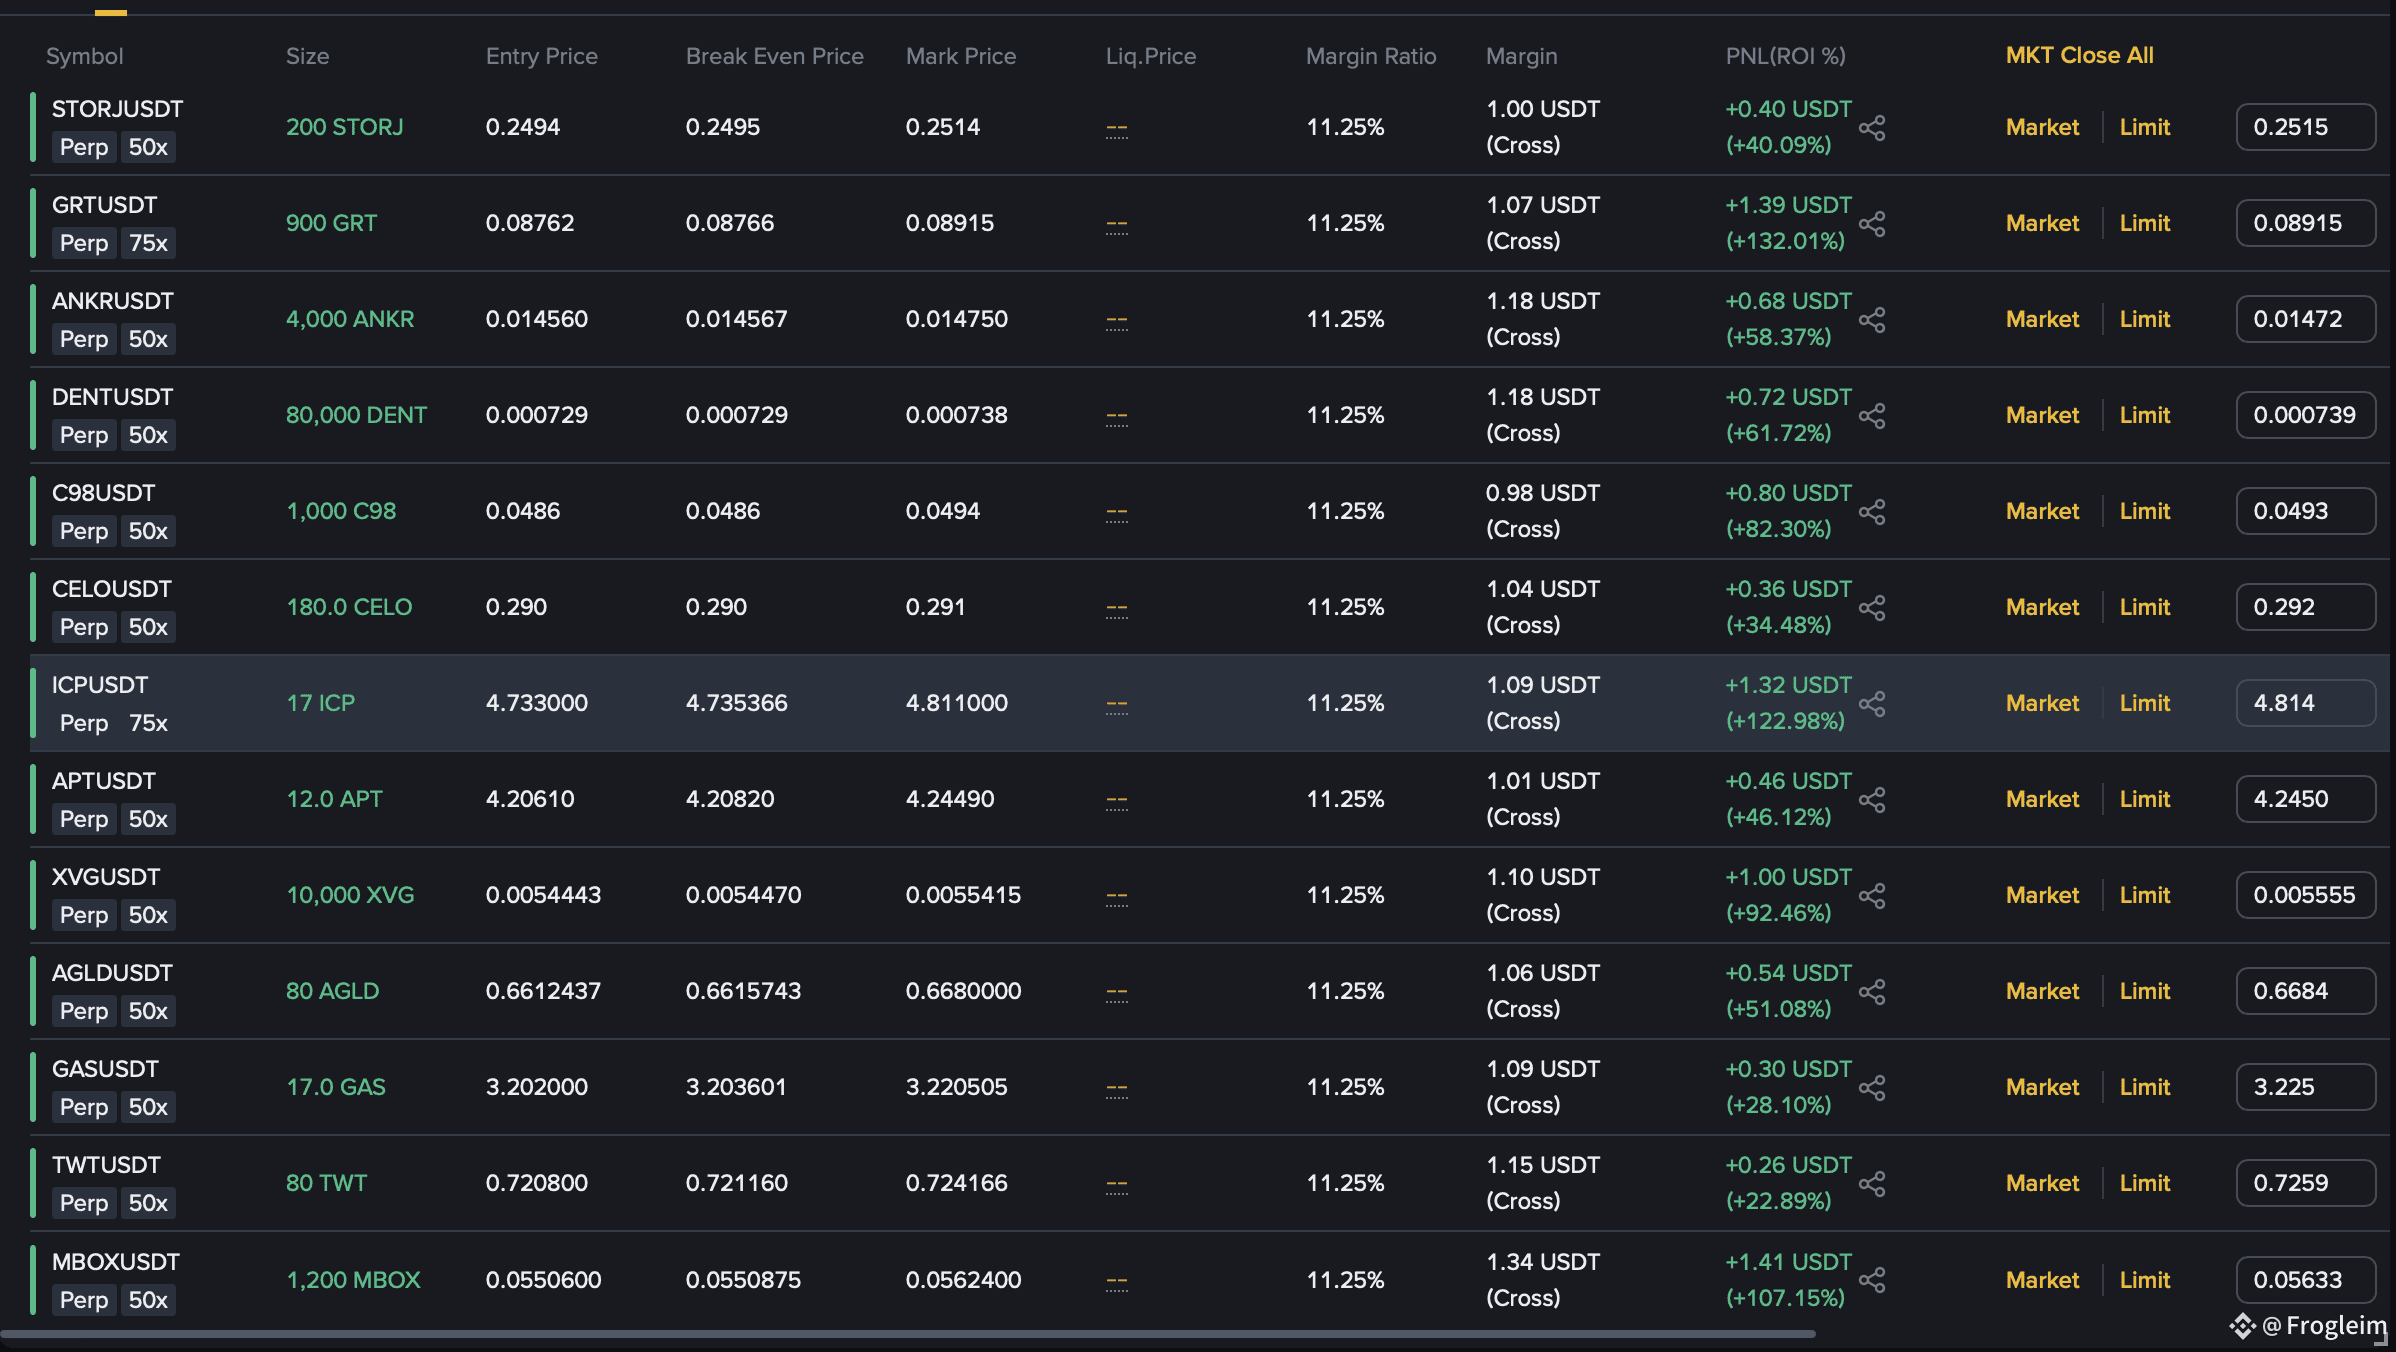Focus the ICPUSDT limit price input
This screenshot has width=2396, height=1352.
2305,703
